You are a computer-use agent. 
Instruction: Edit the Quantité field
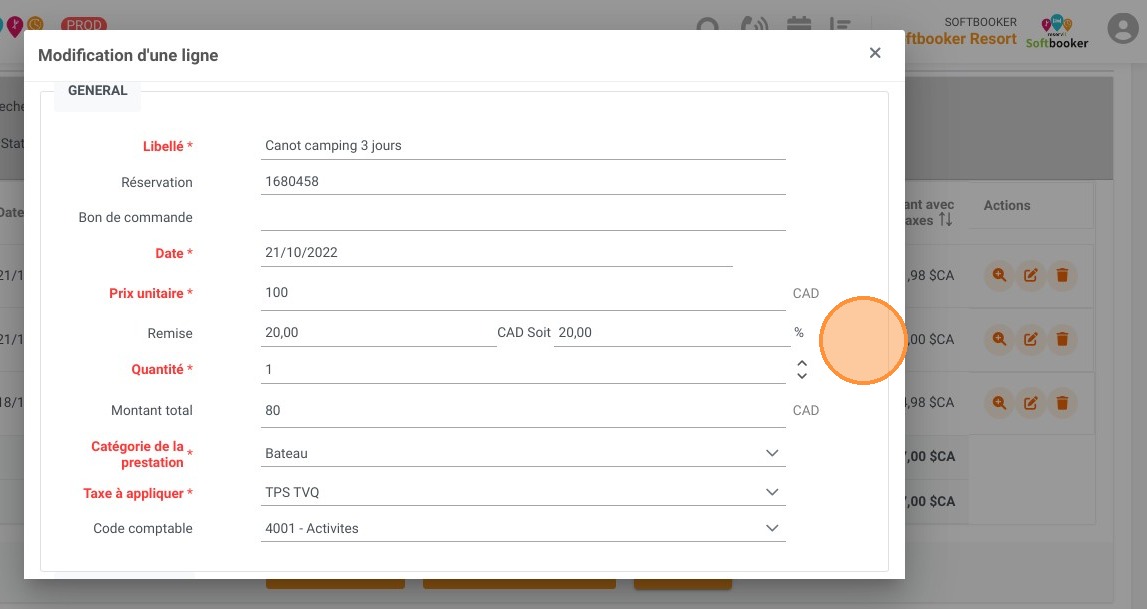[523, 369]
